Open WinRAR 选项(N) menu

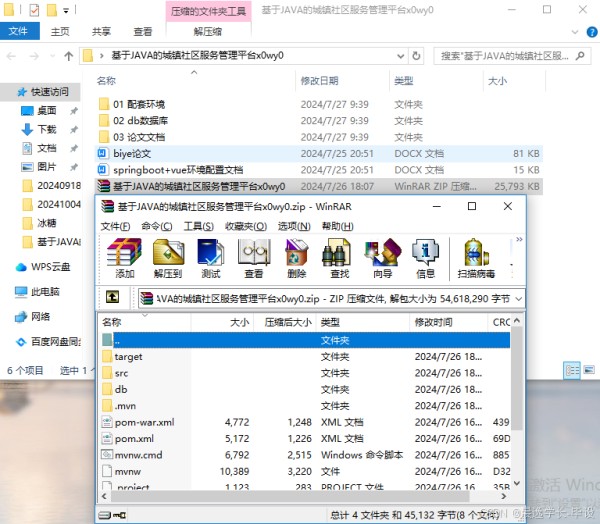tap(294, 226)
